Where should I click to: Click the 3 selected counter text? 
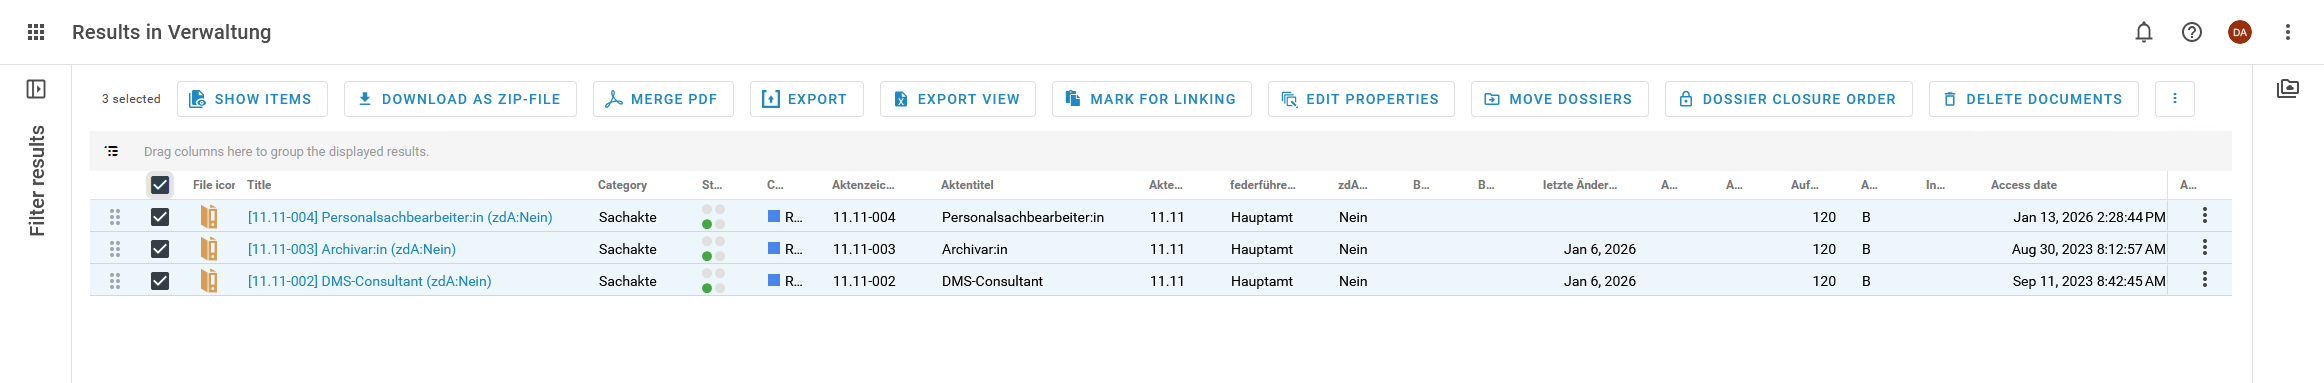pyautogui.click(x=131, y=99)
